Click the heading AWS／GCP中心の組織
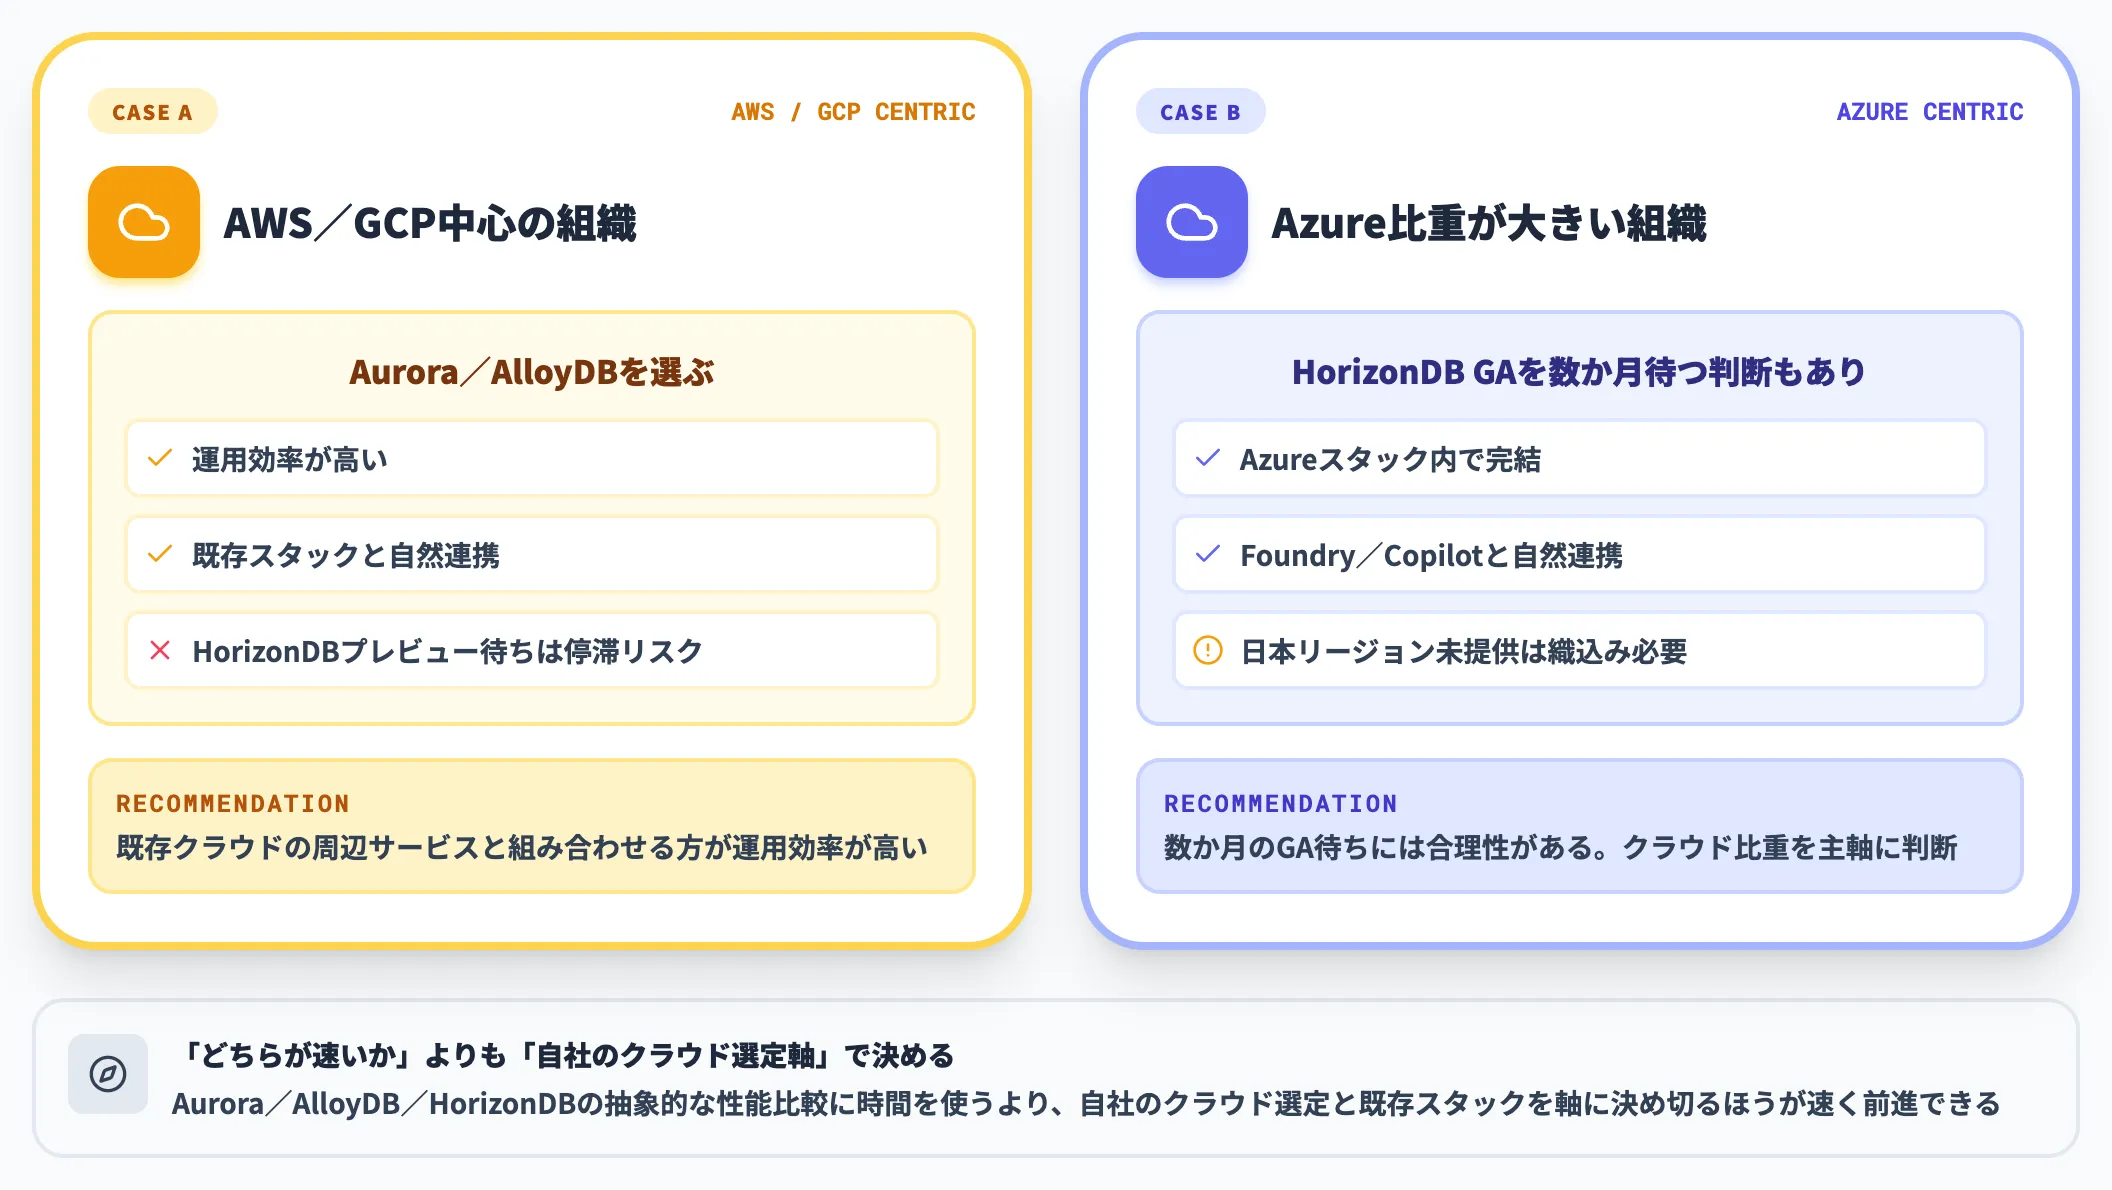 click(430, 223)
